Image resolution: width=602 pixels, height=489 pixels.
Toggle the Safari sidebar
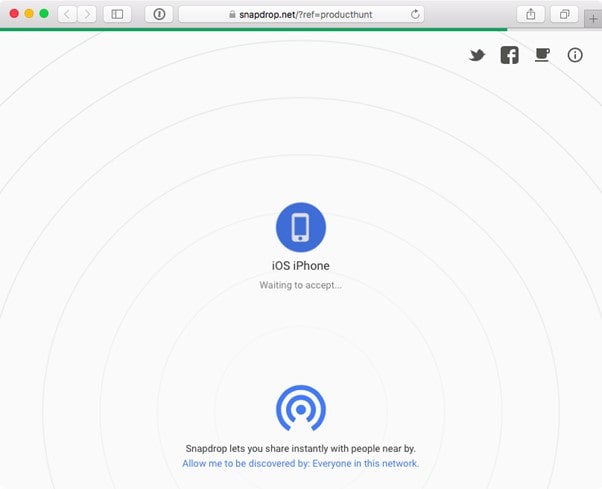pos(117,14)
